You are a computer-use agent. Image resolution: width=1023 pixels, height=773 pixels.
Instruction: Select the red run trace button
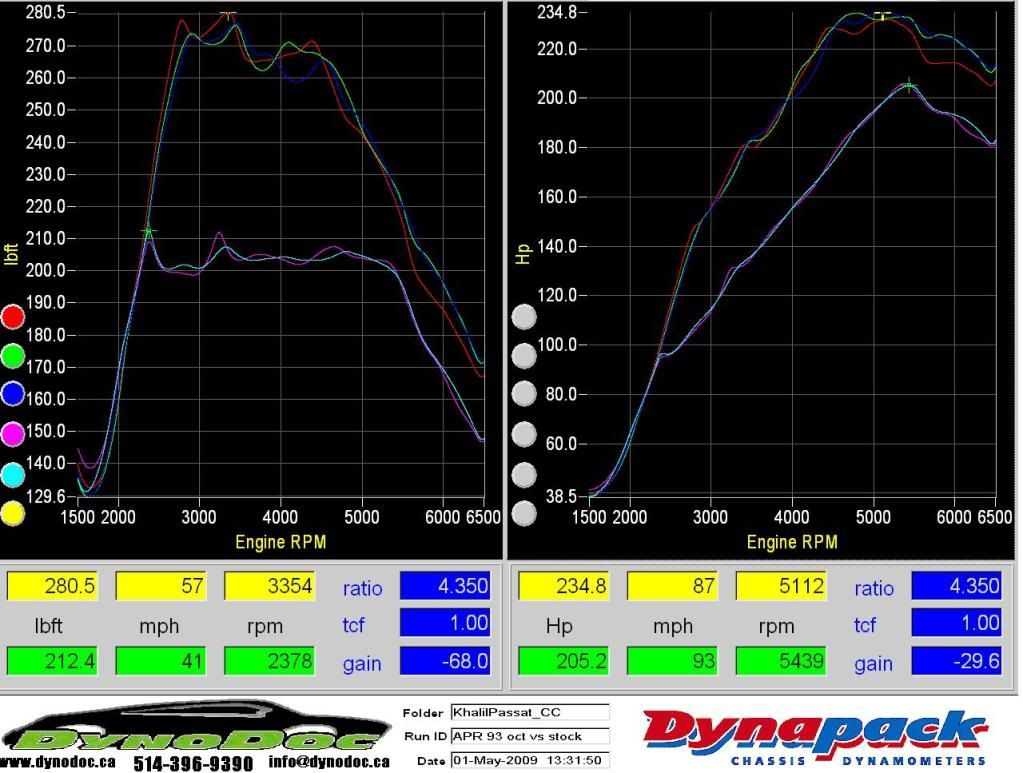[12, 316]
